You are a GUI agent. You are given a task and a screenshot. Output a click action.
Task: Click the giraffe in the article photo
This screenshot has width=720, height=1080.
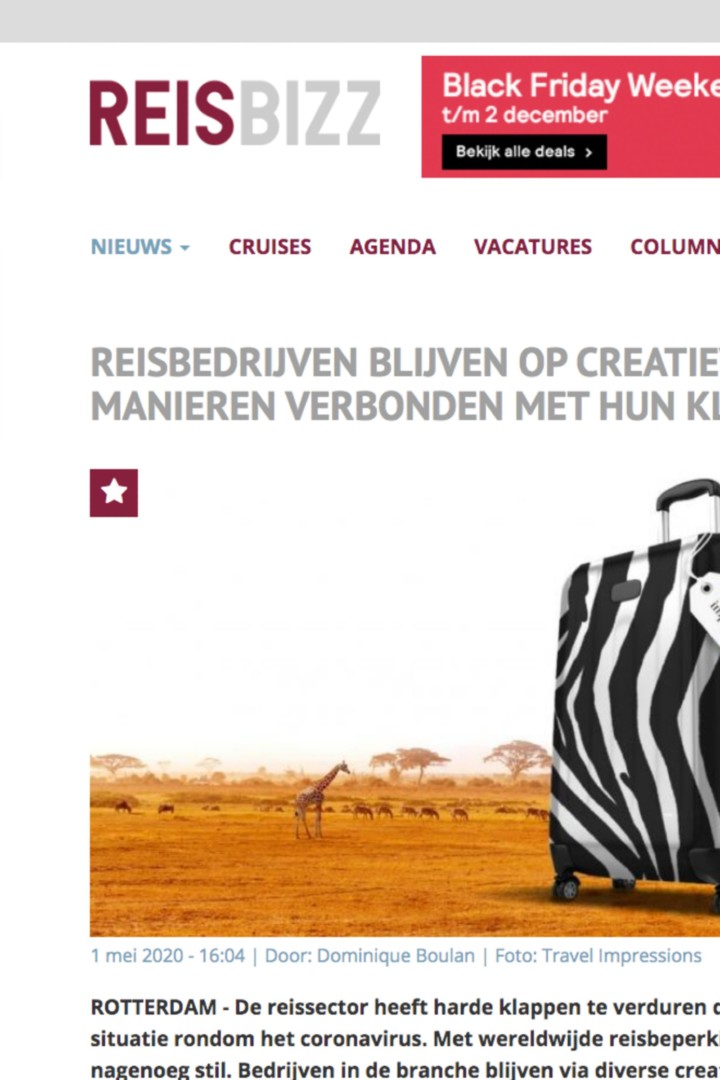click(320, 800)
